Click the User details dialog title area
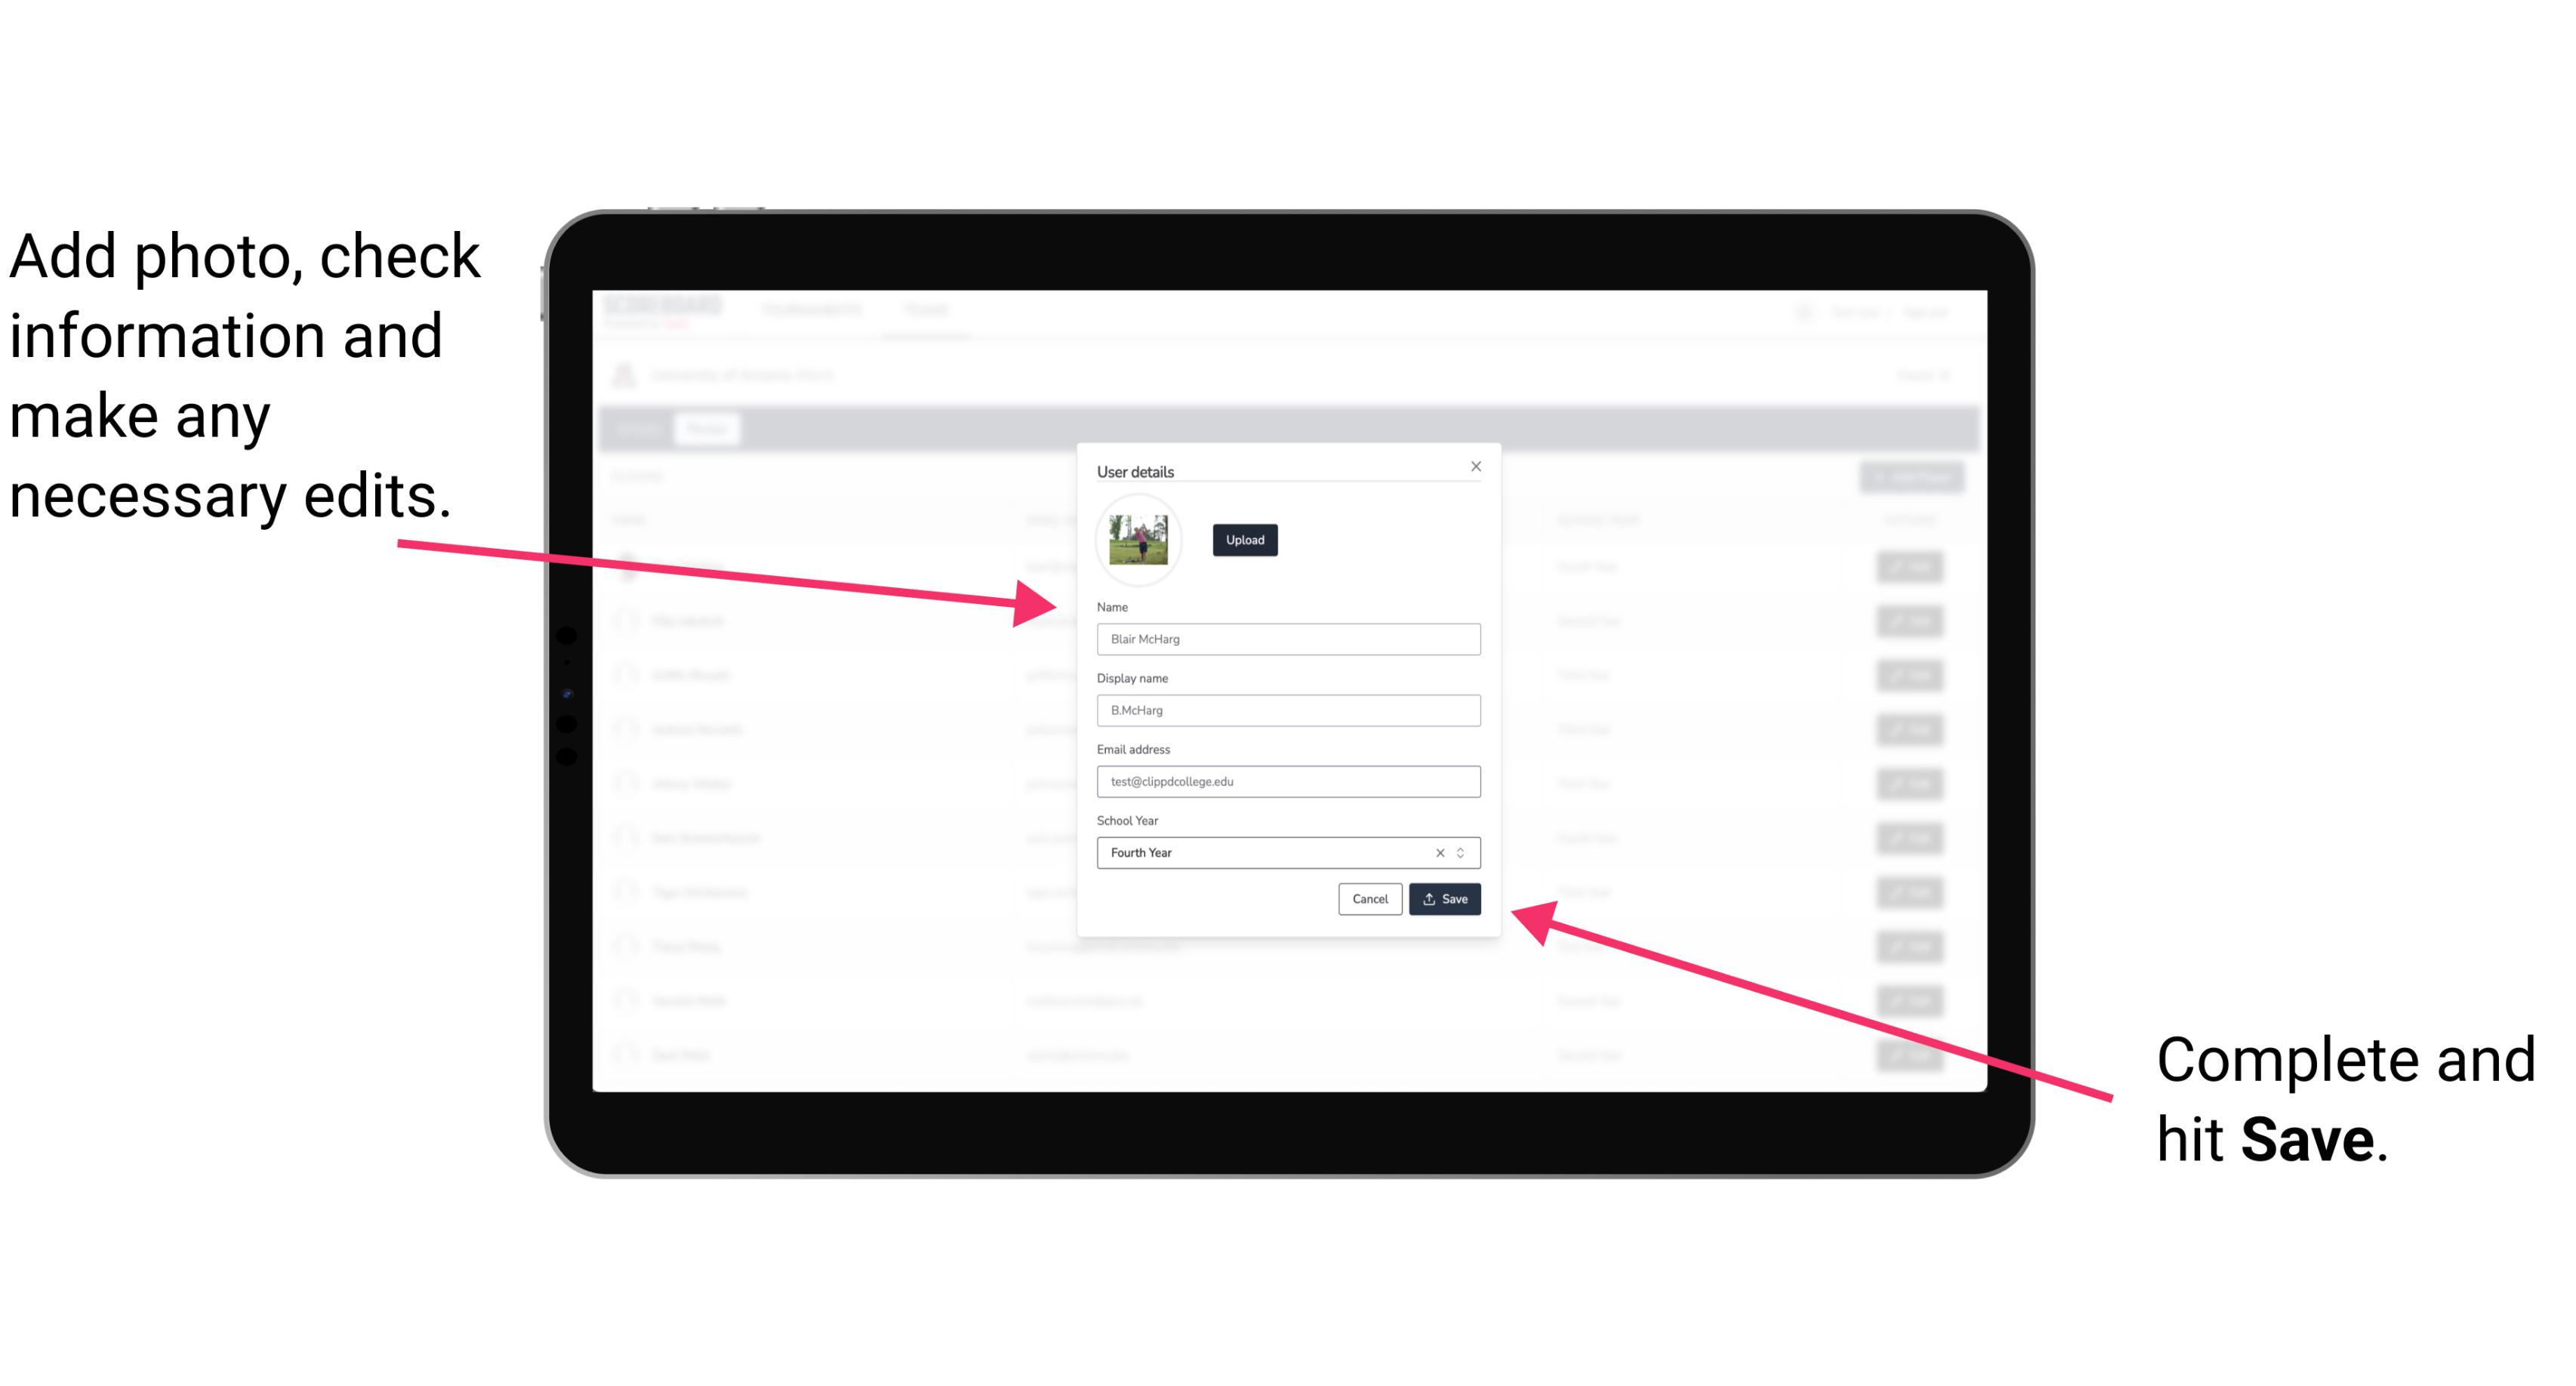Image resolution: width=2576 pixels, height=1386 pixels. click(1139, 471)
